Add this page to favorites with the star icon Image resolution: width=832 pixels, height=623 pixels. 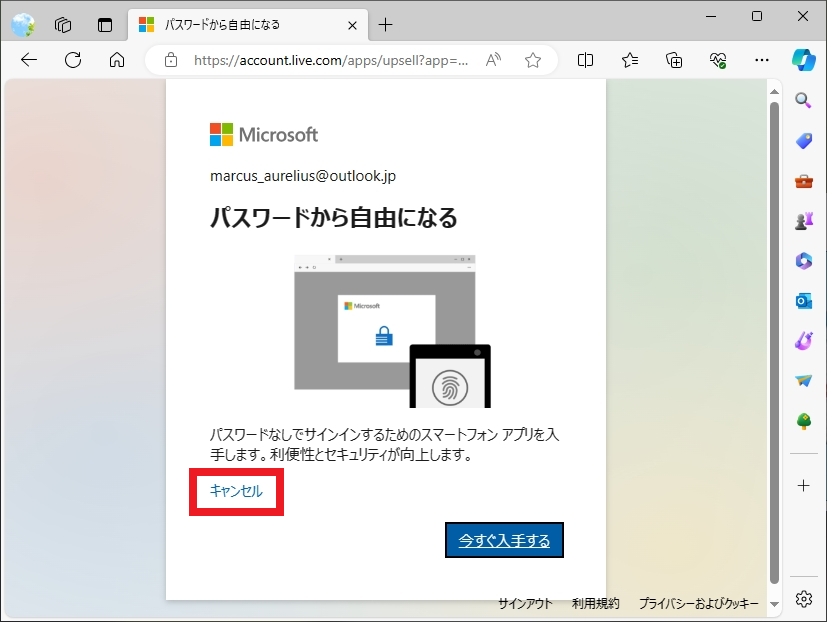tap(533, 60)
